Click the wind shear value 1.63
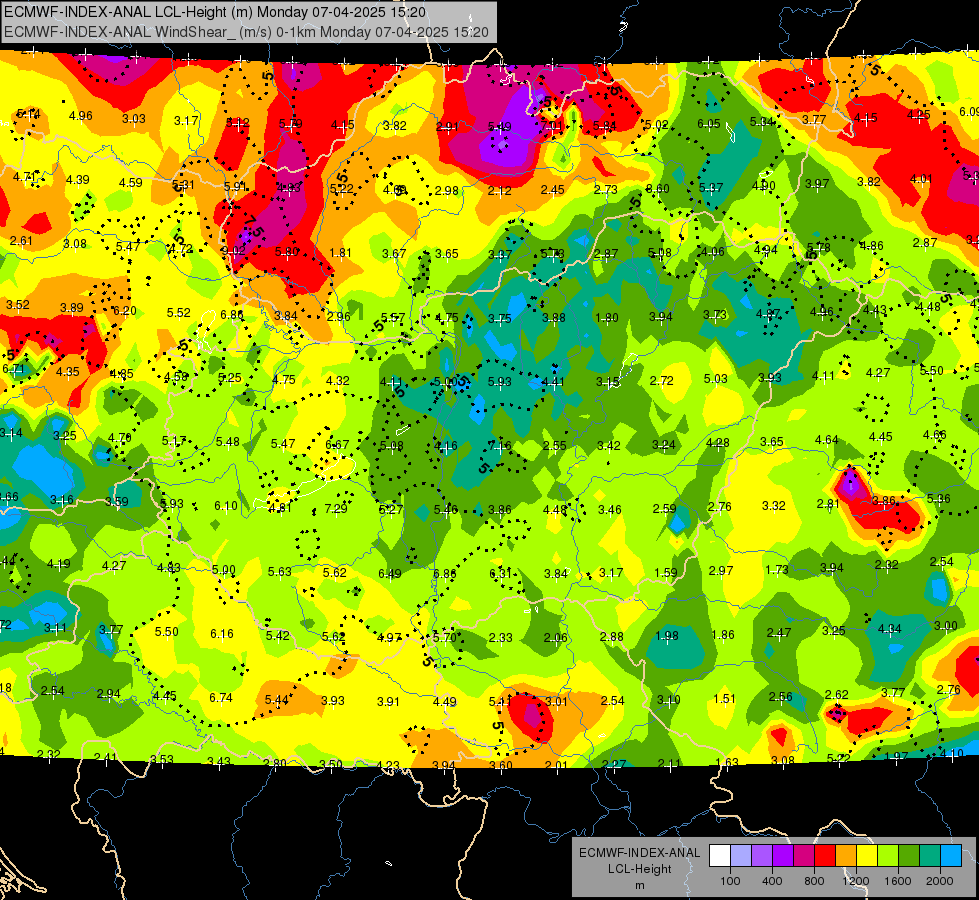979x900 pixels. pyautogui.click(x=727, y=762)
